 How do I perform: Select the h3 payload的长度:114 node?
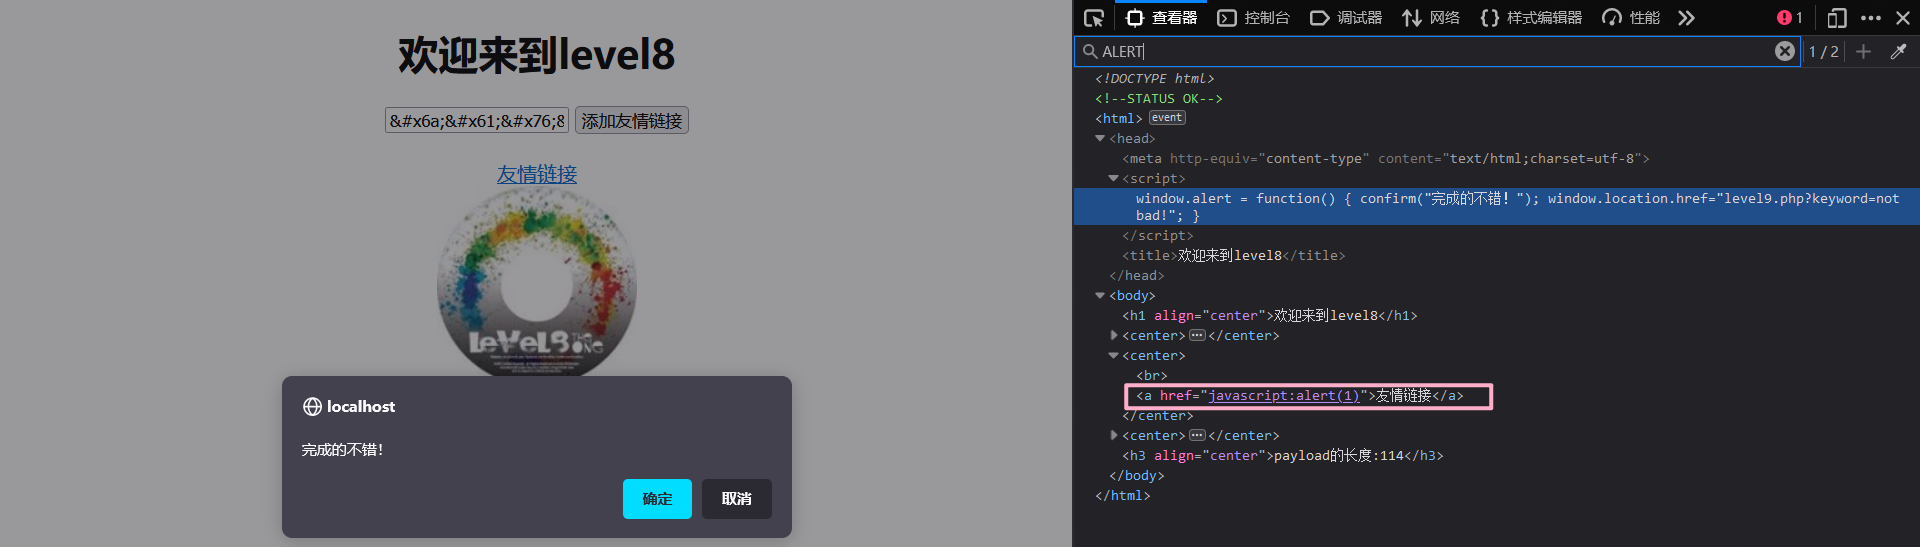pos(1282,456)
